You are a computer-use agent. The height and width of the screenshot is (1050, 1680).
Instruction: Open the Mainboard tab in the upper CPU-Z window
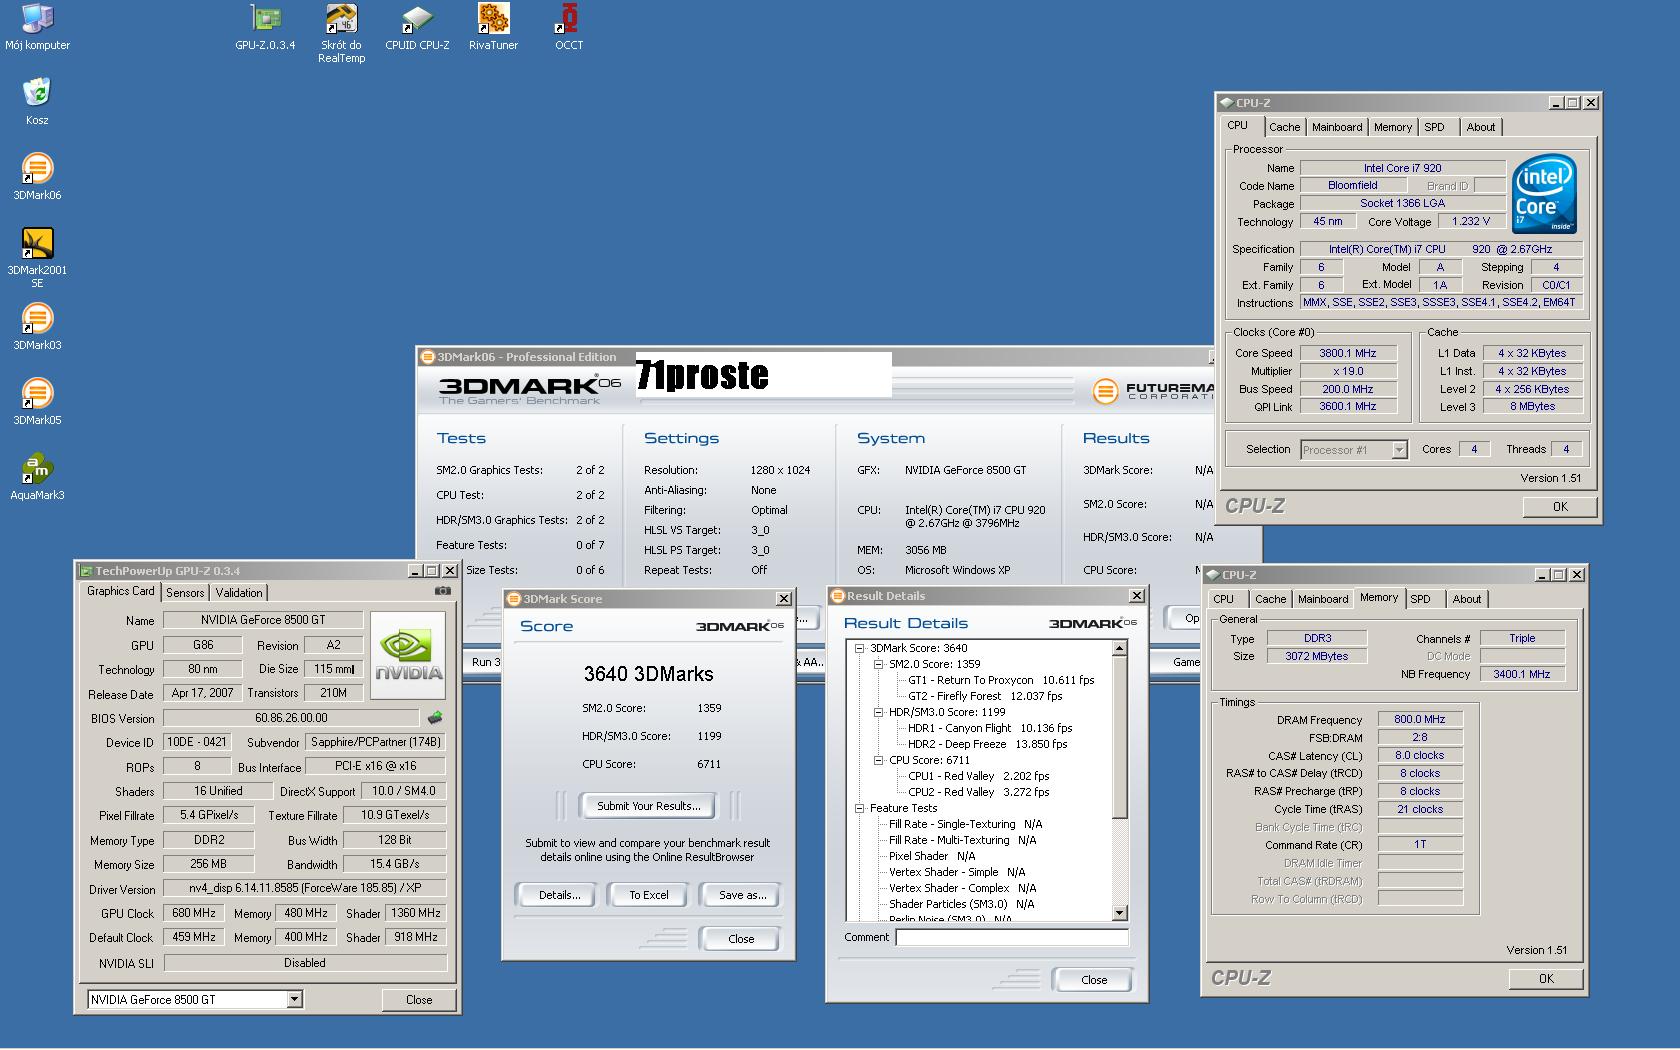(1337, 127)
